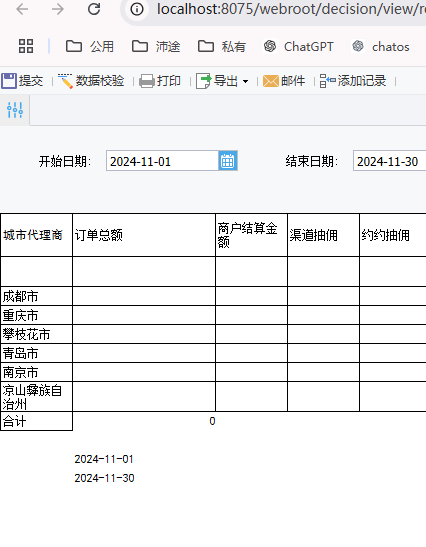The image size is (426, 547).
Task: Select the 商户结算金额 header cell
Action: (x=251, y=235)
